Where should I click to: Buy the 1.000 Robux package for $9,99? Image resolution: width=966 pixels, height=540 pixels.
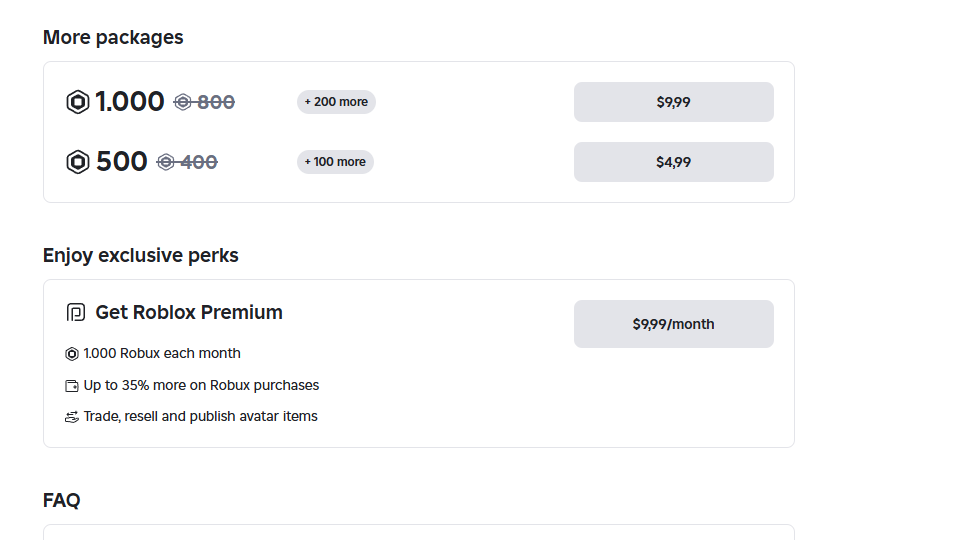pyautogui.click(x=673, y=102)
